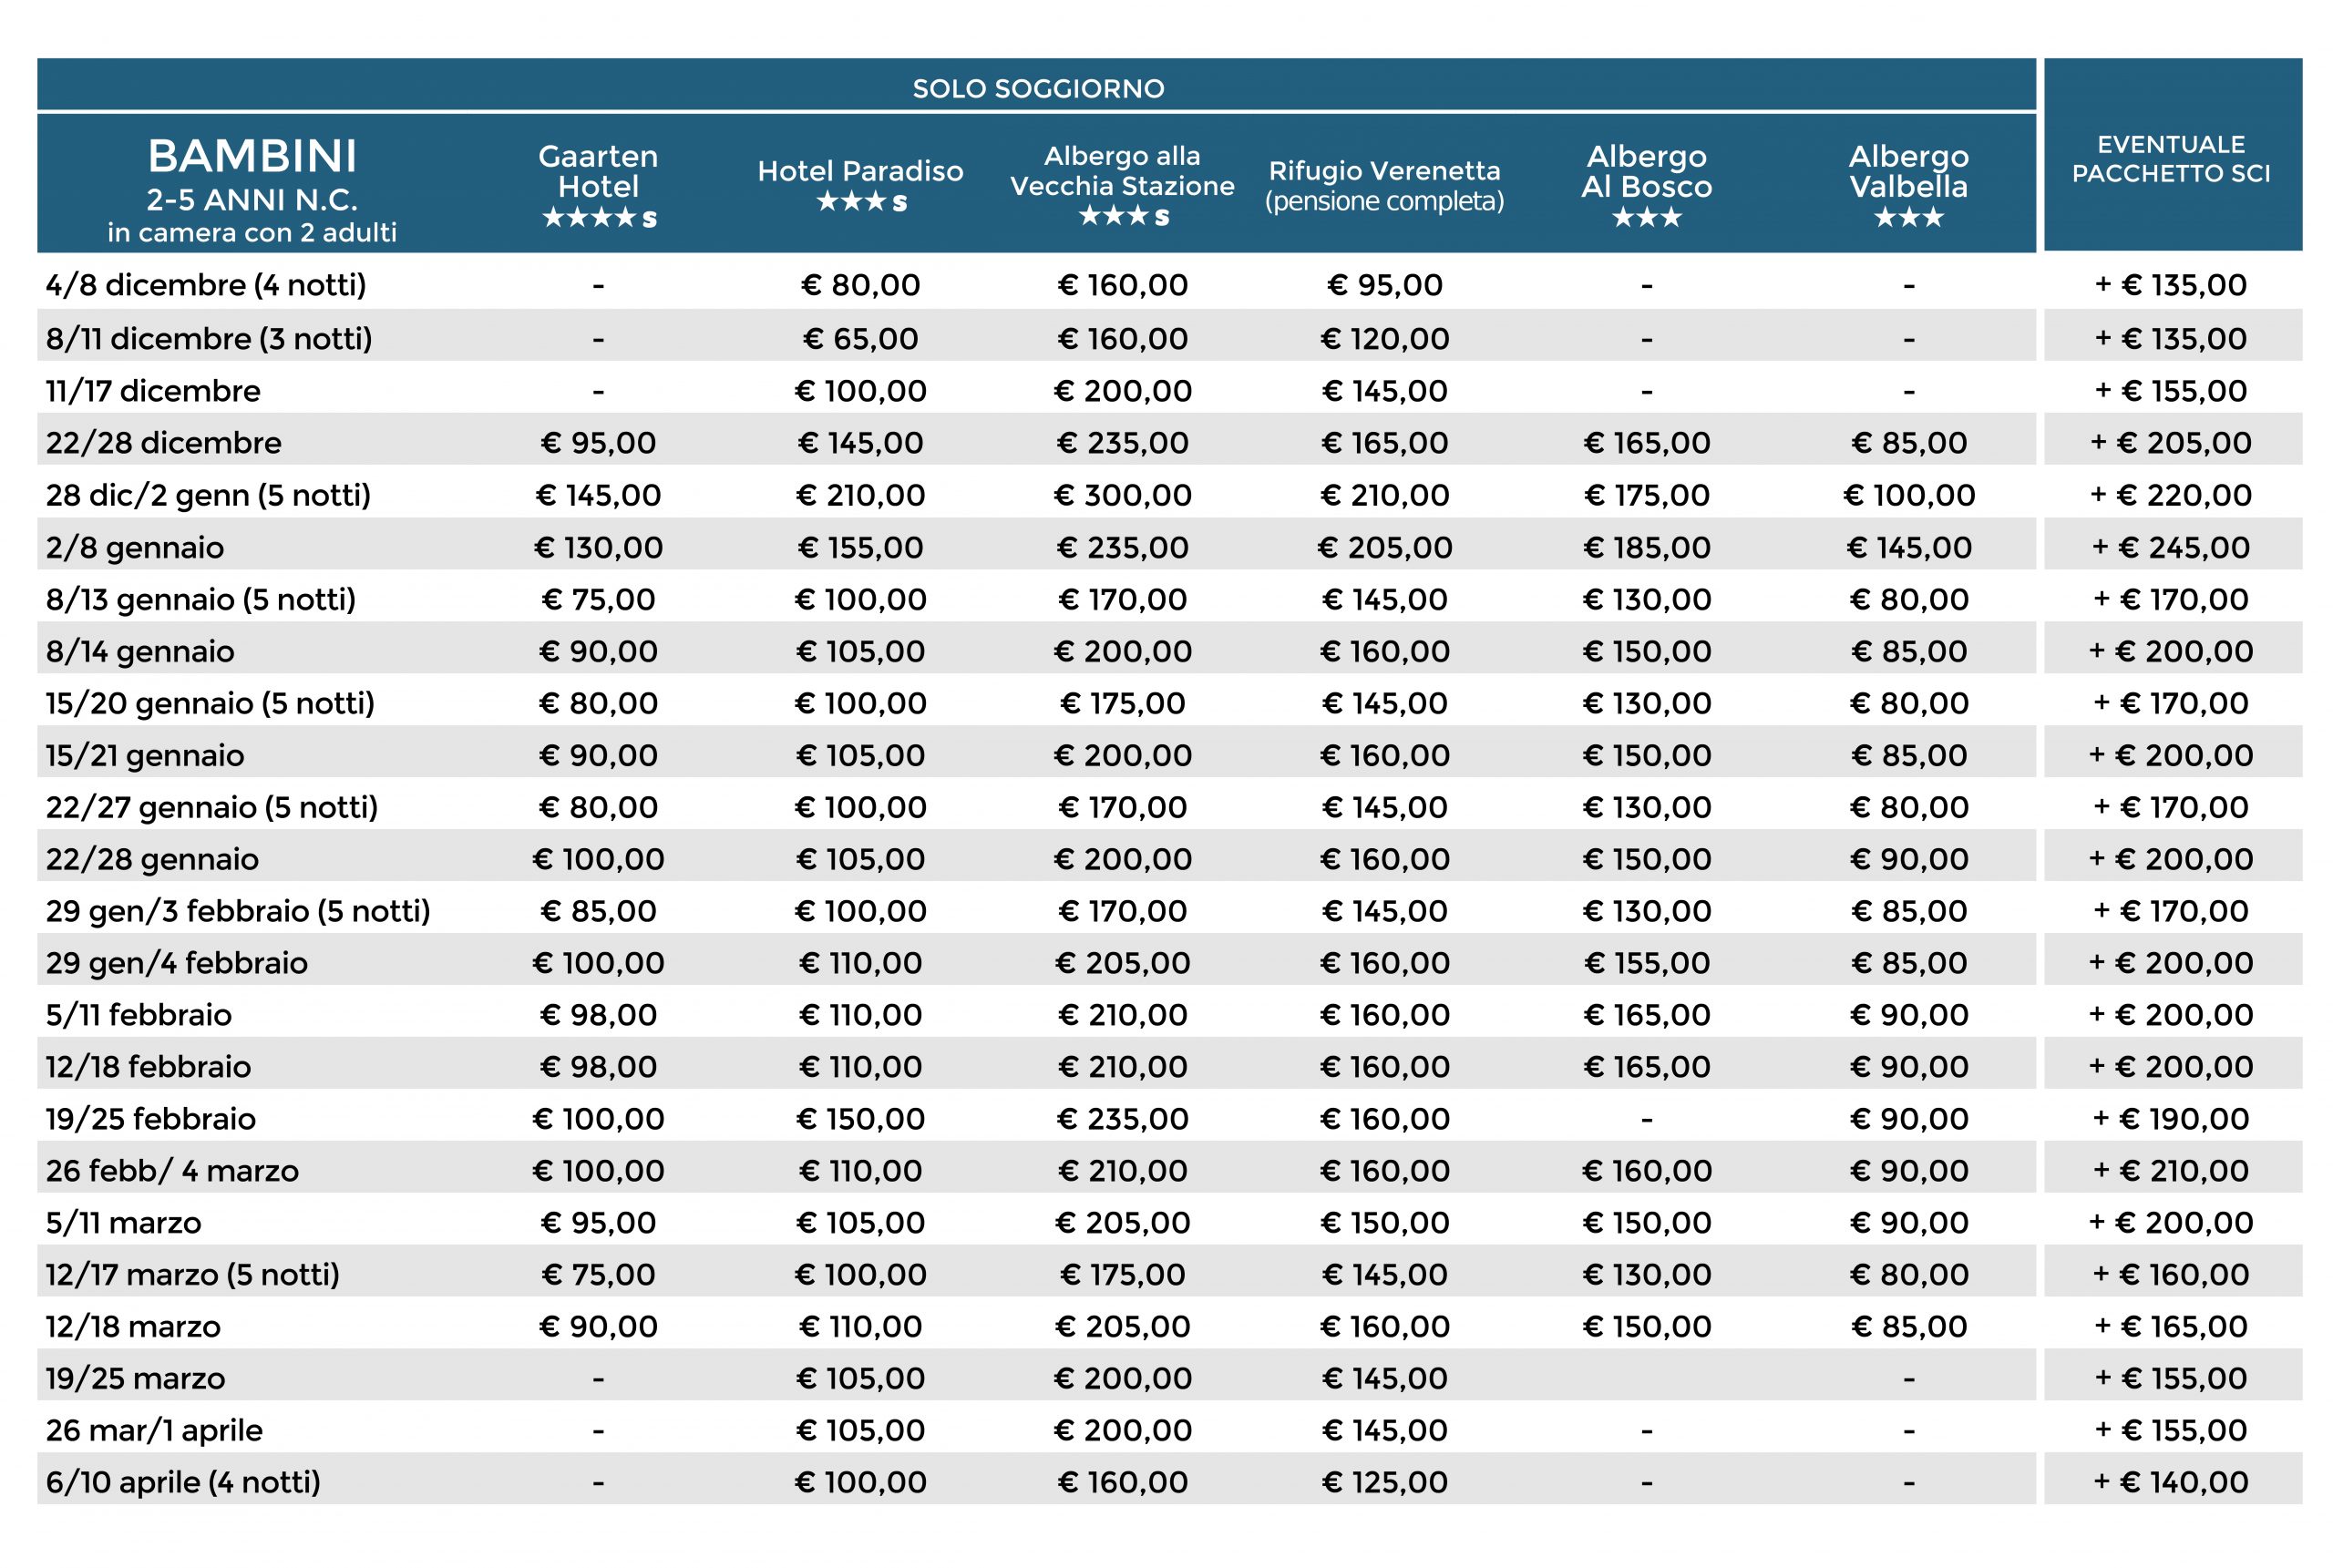The height and width of the screenshot is (1568, 2333).
Task: Click the 8/11 dicembre (3 notti) row label
Action: tap(209, 339)
